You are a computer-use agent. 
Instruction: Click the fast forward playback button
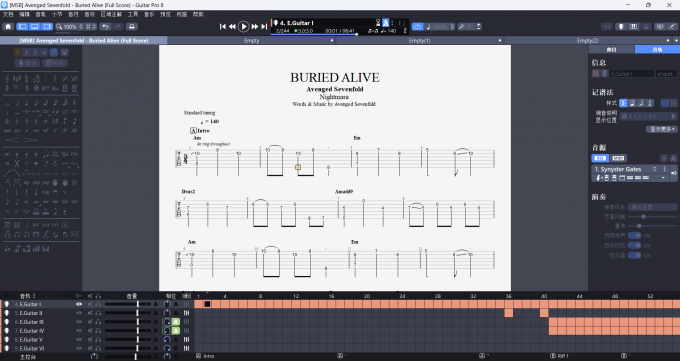tap(255, 26)
